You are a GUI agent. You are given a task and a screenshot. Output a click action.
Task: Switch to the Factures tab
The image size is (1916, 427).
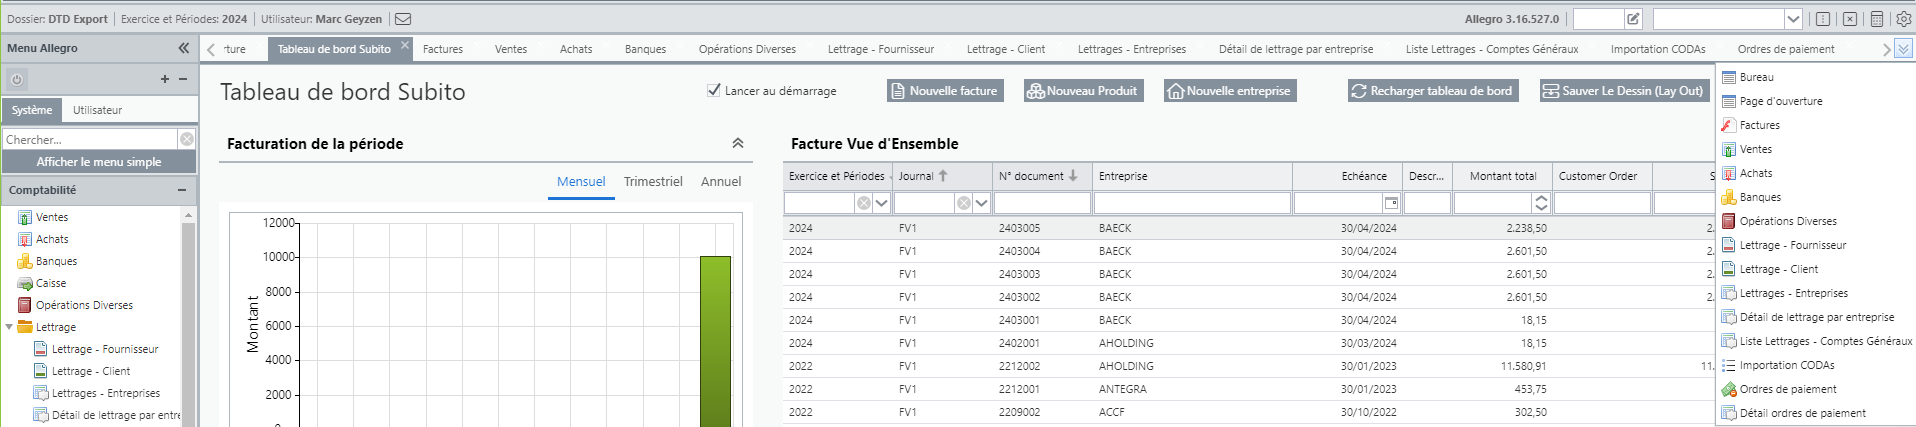tap(443, 49)
